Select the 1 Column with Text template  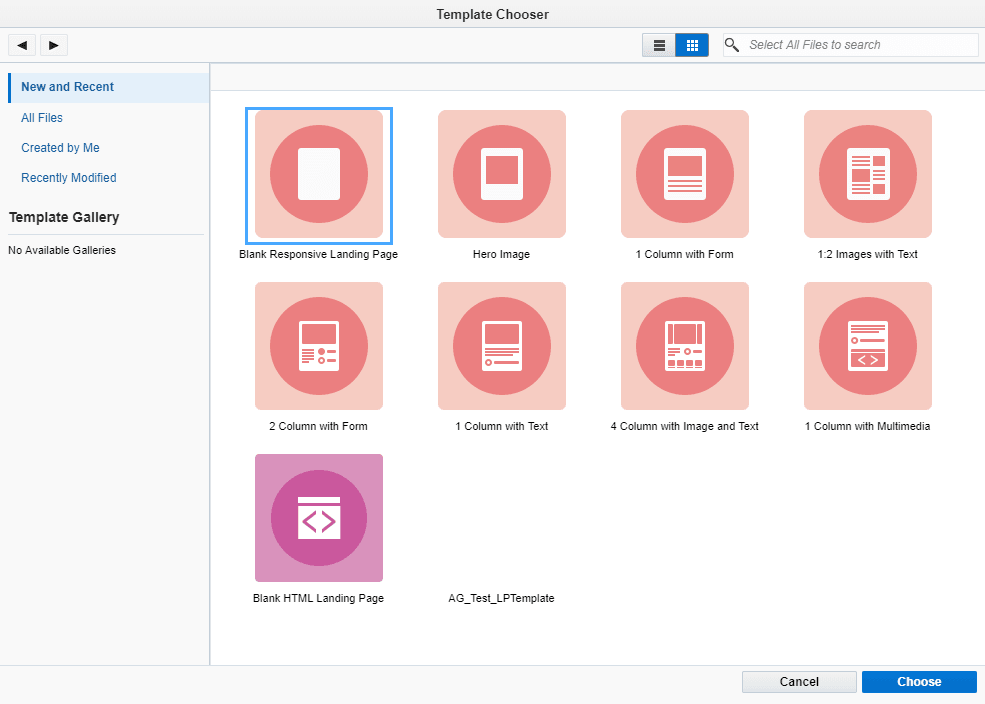click(501, 346)
